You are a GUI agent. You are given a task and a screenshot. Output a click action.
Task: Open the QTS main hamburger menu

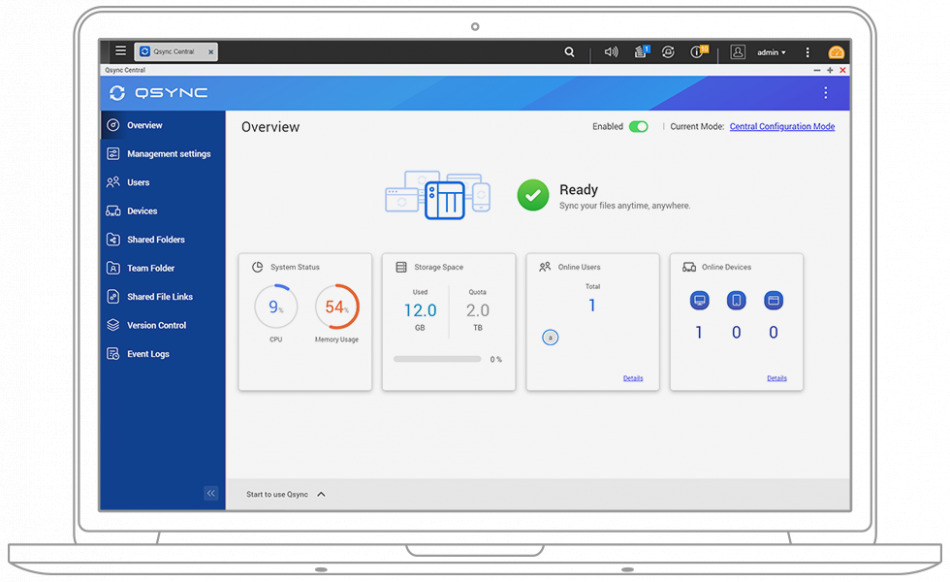click(120, 51)
